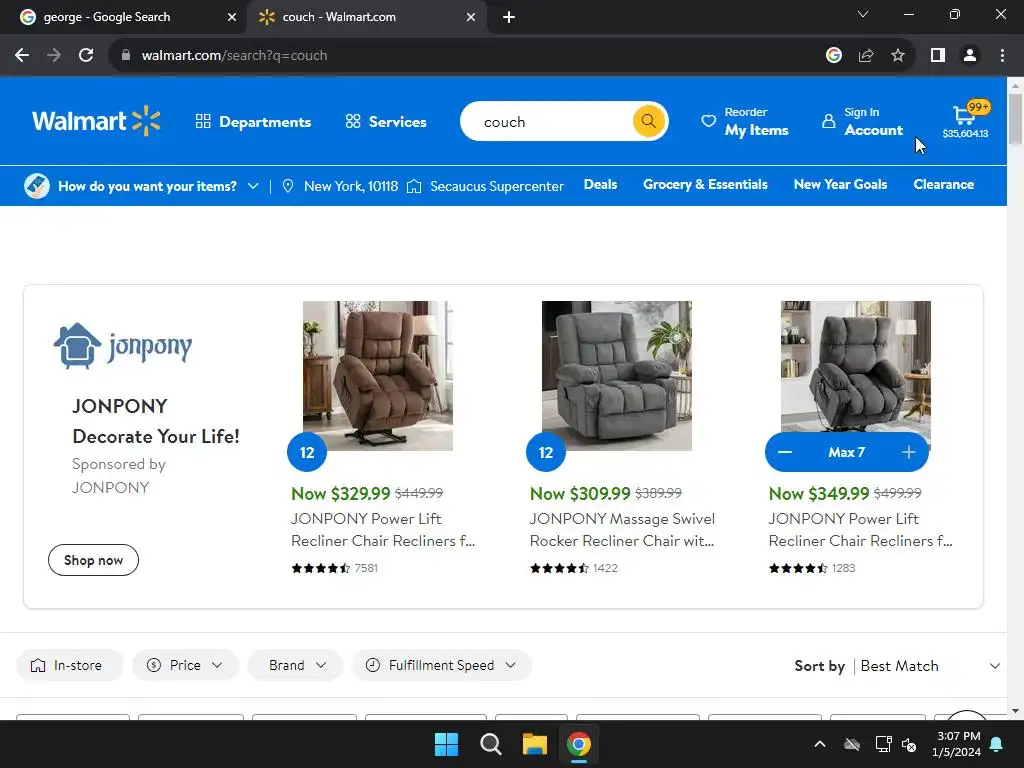The width and height of the screenshot is (1024, 768).
Task: Expand the Fulfillment Speed filter
Action: tap(441, 665)
